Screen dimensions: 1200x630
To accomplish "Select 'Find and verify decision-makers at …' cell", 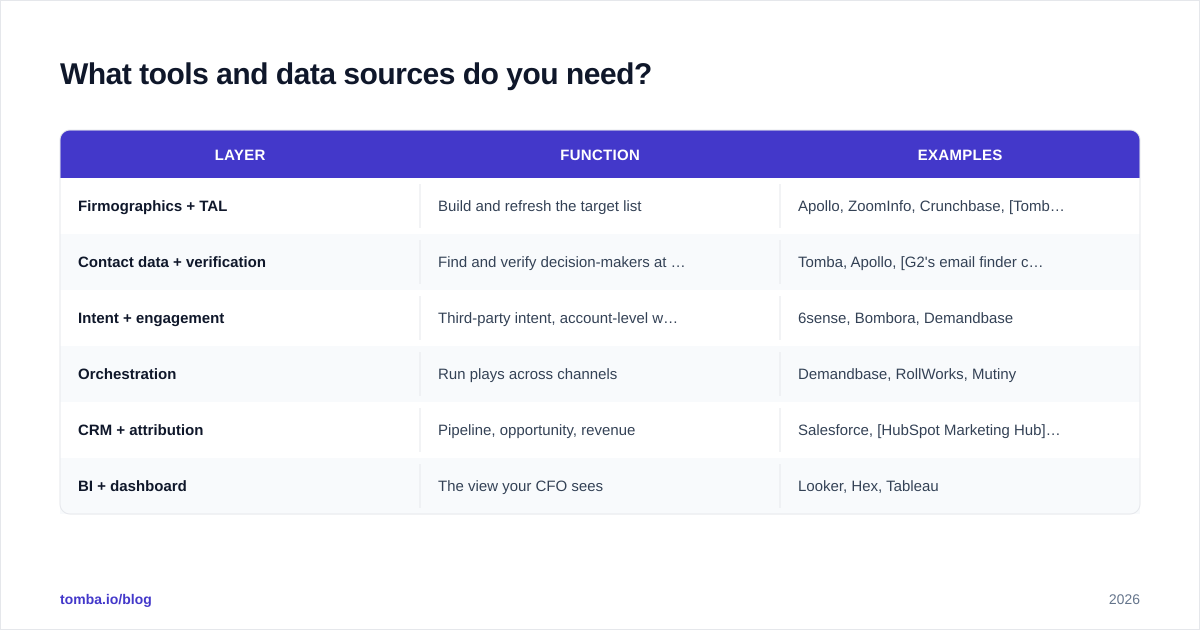I will (x=600, y=262).
